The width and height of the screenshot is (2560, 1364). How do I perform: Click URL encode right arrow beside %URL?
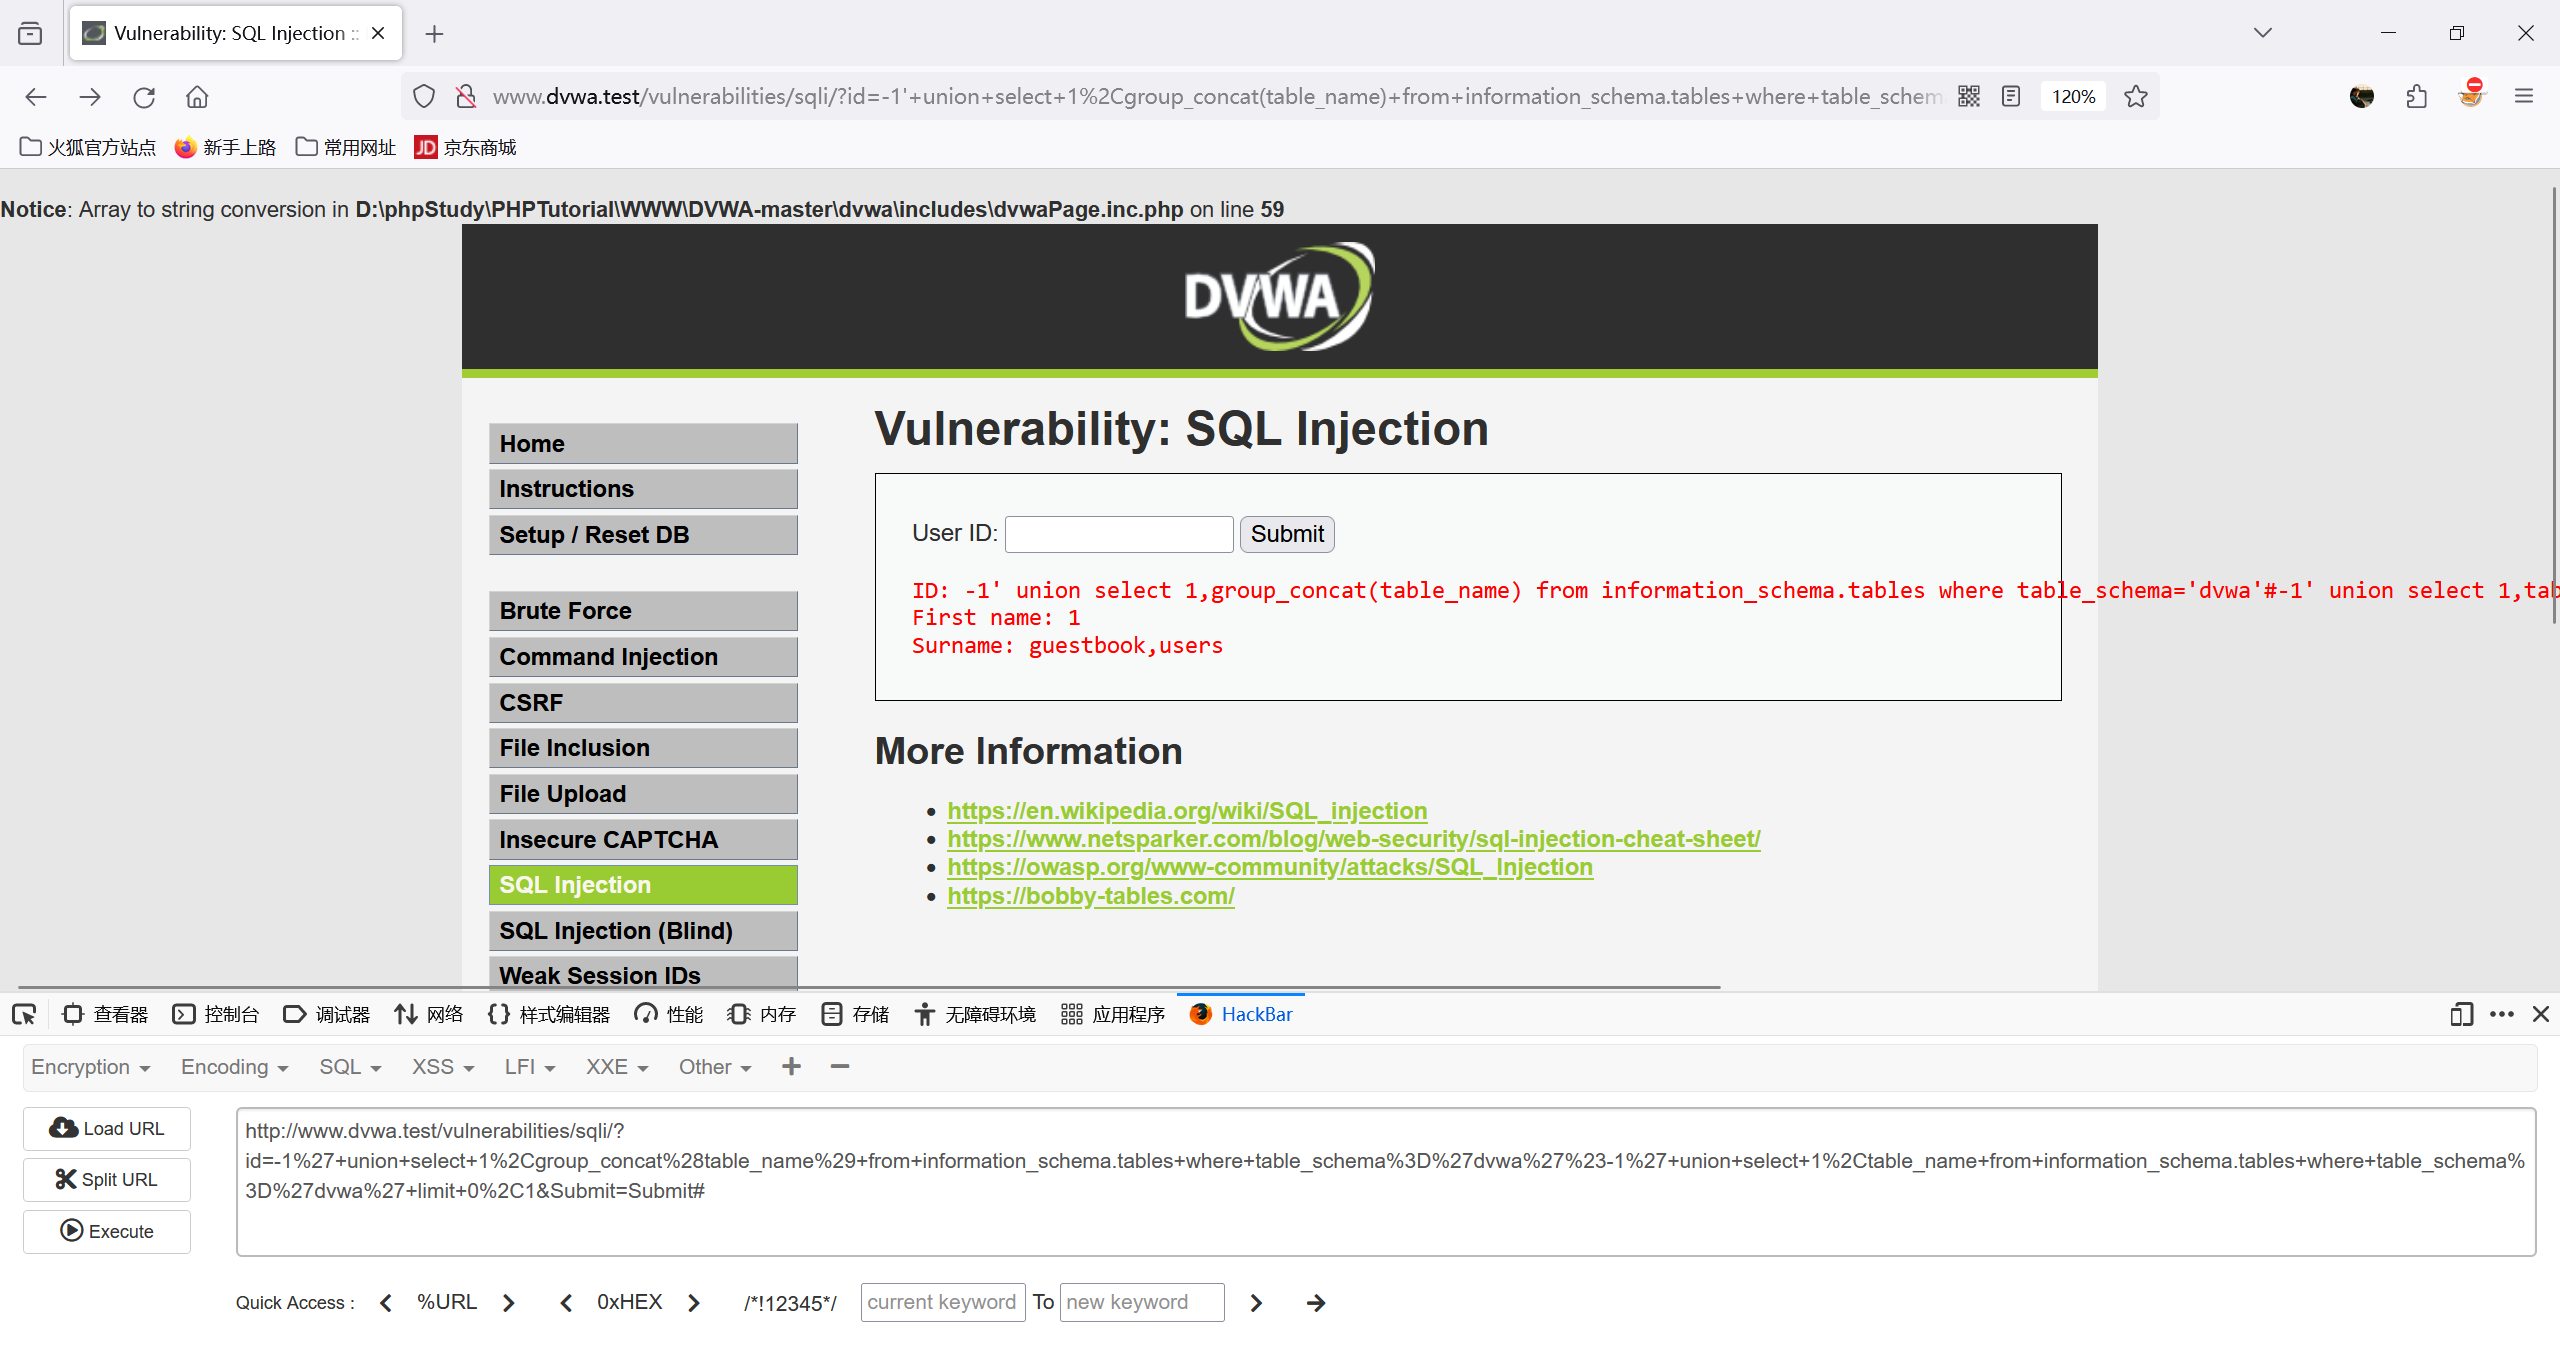[x=509, y=1303]
